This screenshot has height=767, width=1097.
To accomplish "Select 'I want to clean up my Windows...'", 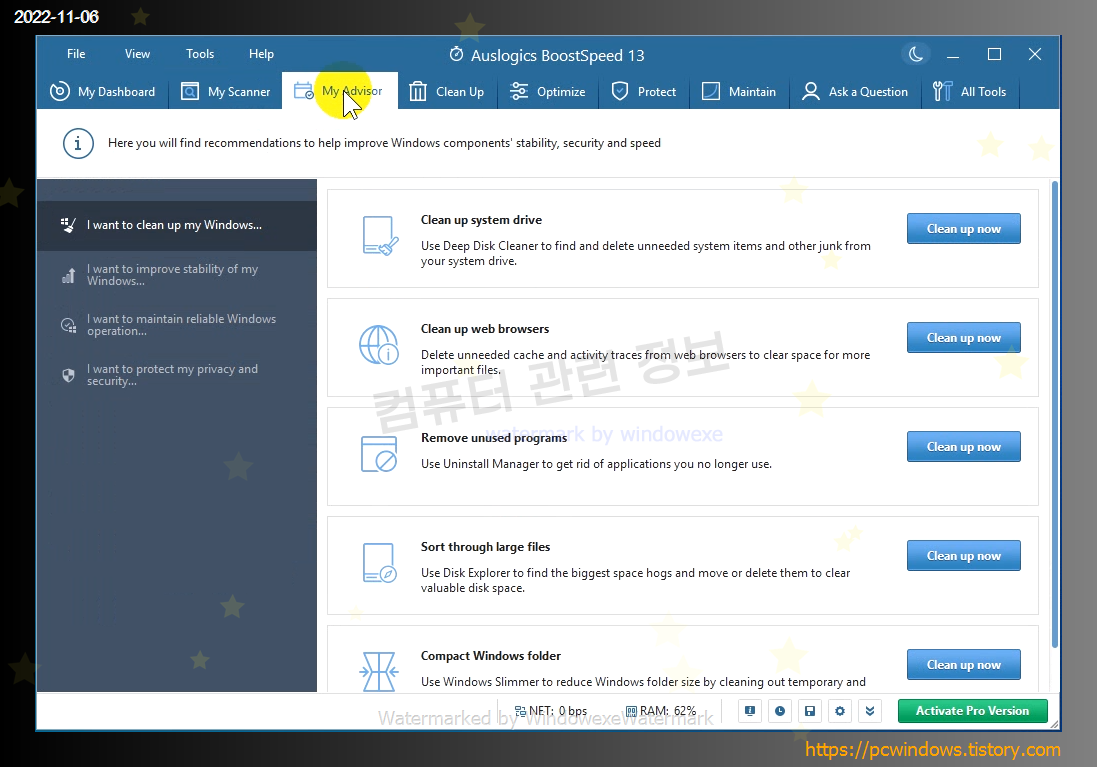I will [x=177, y=225].
